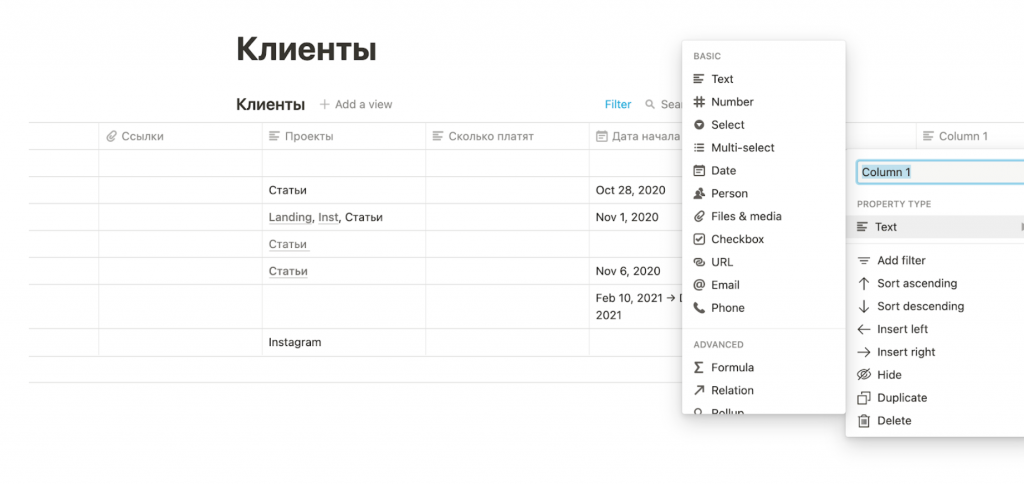Click the Column 1 name input field

(x=940, y=172)
